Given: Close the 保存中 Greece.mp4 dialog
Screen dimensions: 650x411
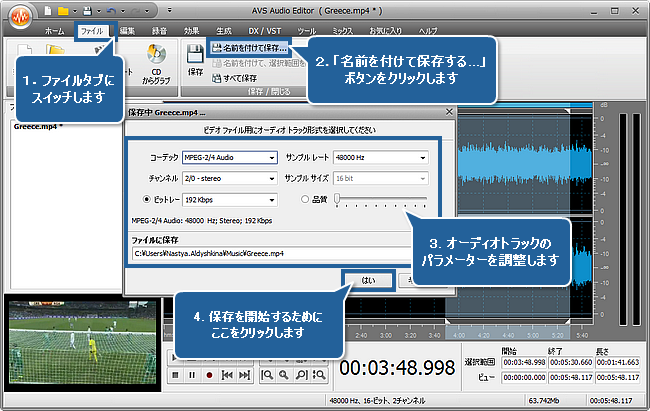Looking at the screenshot, I should pyautogui.click(x=449, y=112).
